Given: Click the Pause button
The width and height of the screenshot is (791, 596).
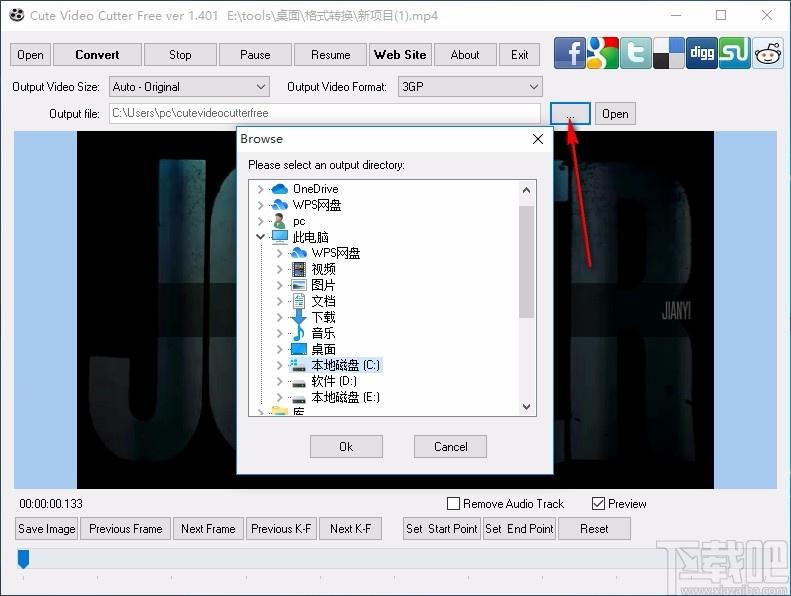Looking at the screenshot, I should click(255, 55).
